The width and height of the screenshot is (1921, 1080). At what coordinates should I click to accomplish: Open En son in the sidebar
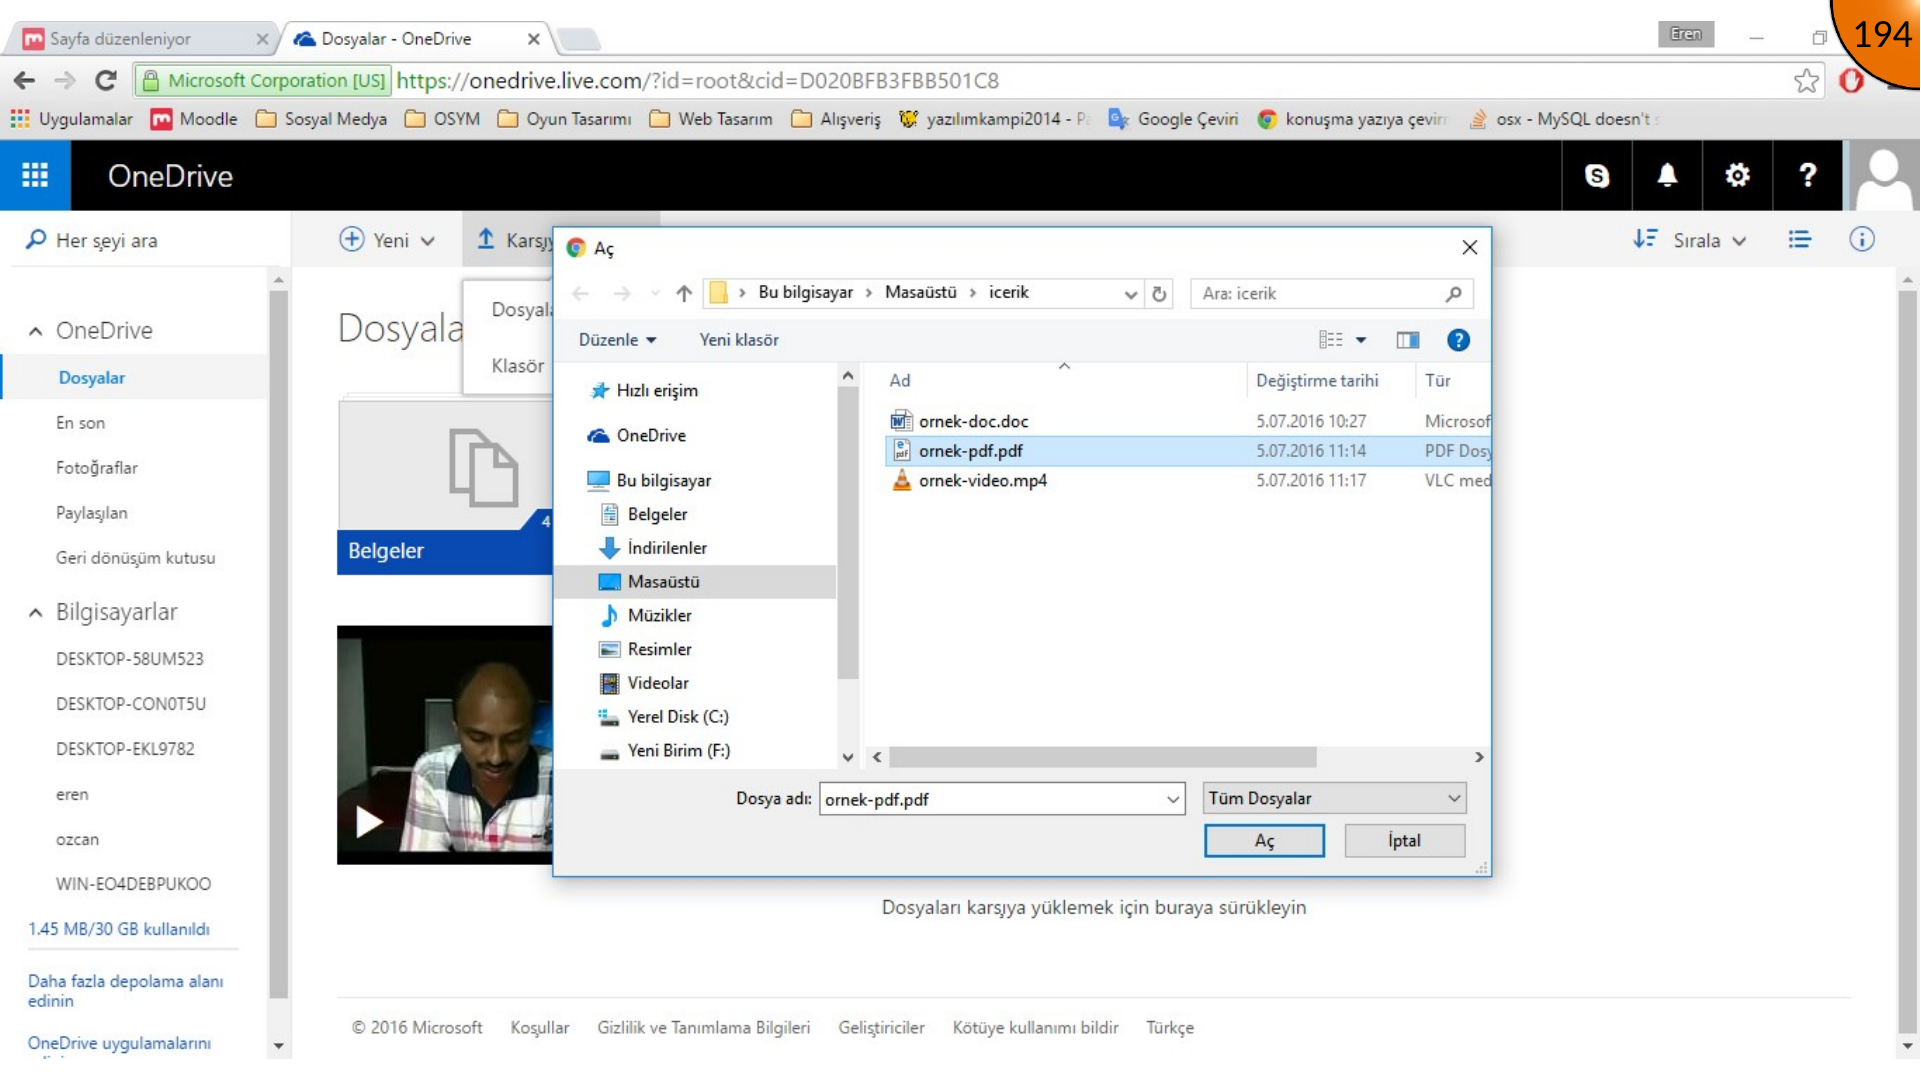80,423
